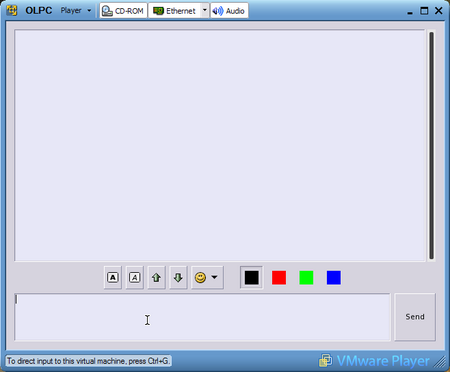Click the OLPC VMware logo icon
Image resolution: width=450 pixels, height=372 pixels.
pyautogui.click(x=12, y=10)
